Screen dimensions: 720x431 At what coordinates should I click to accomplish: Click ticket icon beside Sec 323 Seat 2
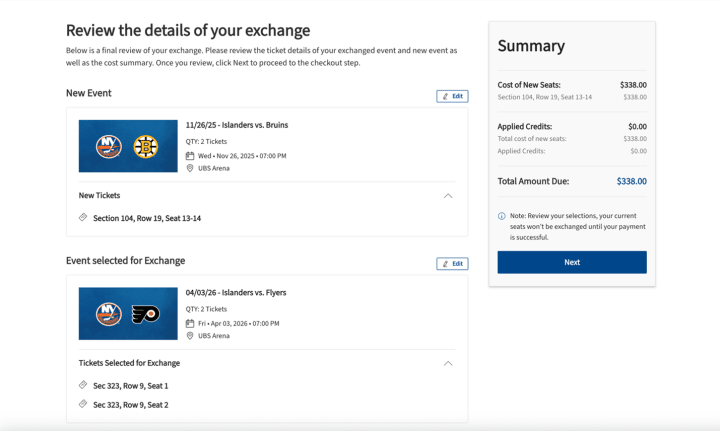[83, 404]
